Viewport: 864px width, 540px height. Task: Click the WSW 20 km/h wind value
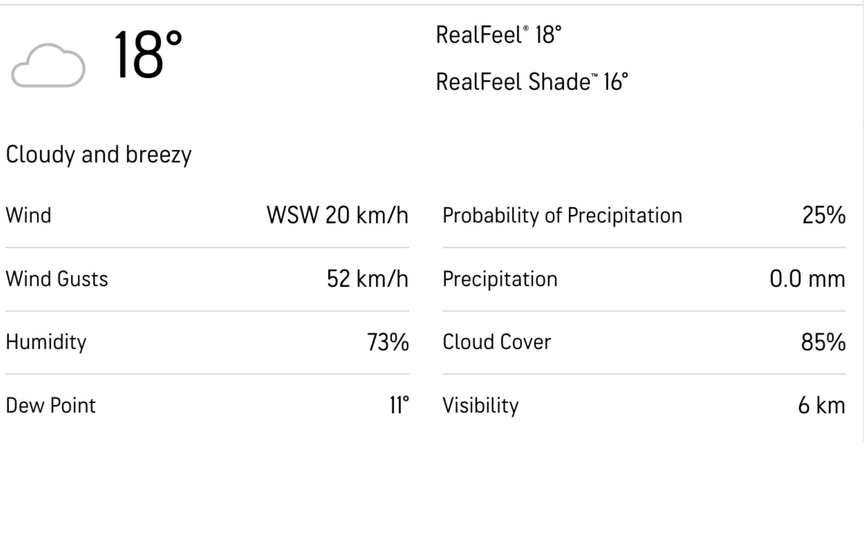(337, 215)
